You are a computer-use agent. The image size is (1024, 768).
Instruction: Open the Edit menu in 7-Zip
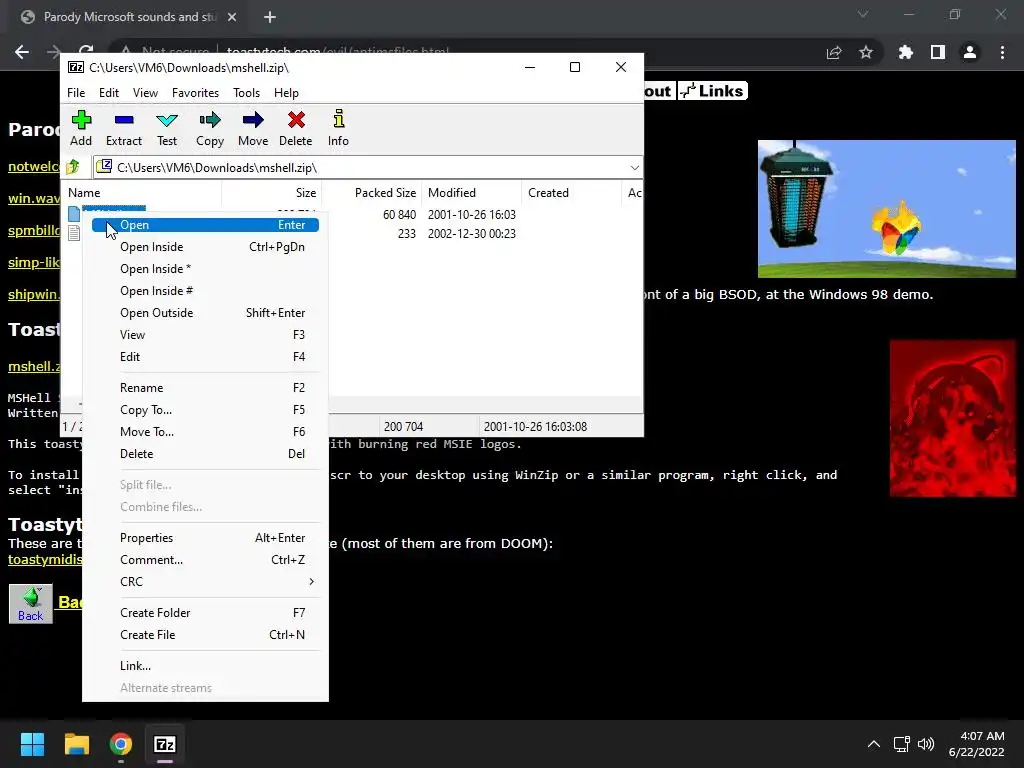coord(108,93)
